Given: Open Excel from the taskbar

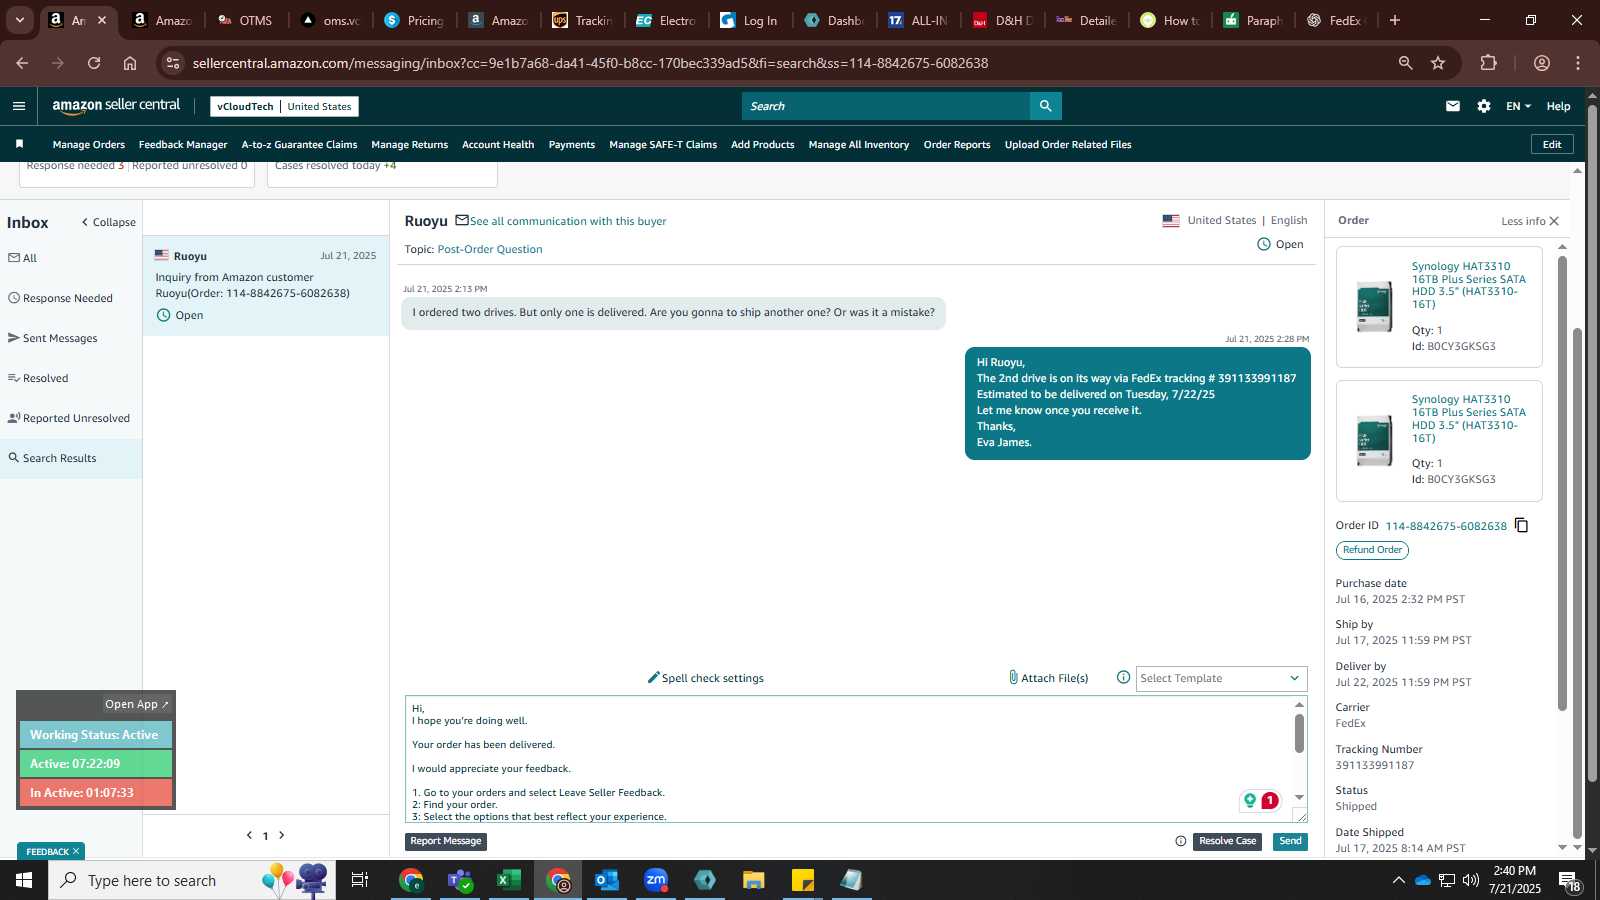Looking at the screenshot, I should pos(509,880).
